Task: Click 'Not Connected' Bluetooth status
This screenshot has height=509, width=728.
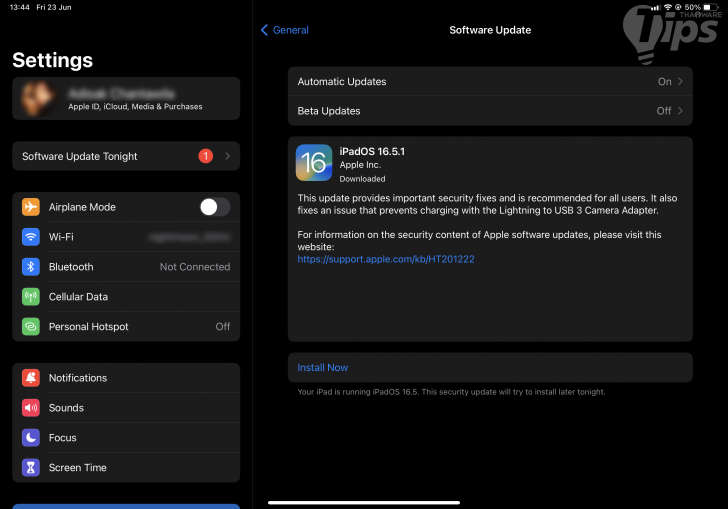Action: [x=195, y=267]
